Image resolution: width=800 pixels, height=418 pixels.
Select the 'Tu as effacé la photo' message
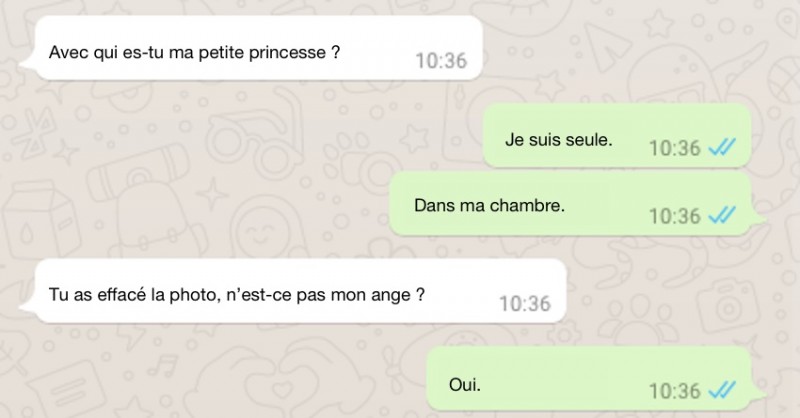237,294
